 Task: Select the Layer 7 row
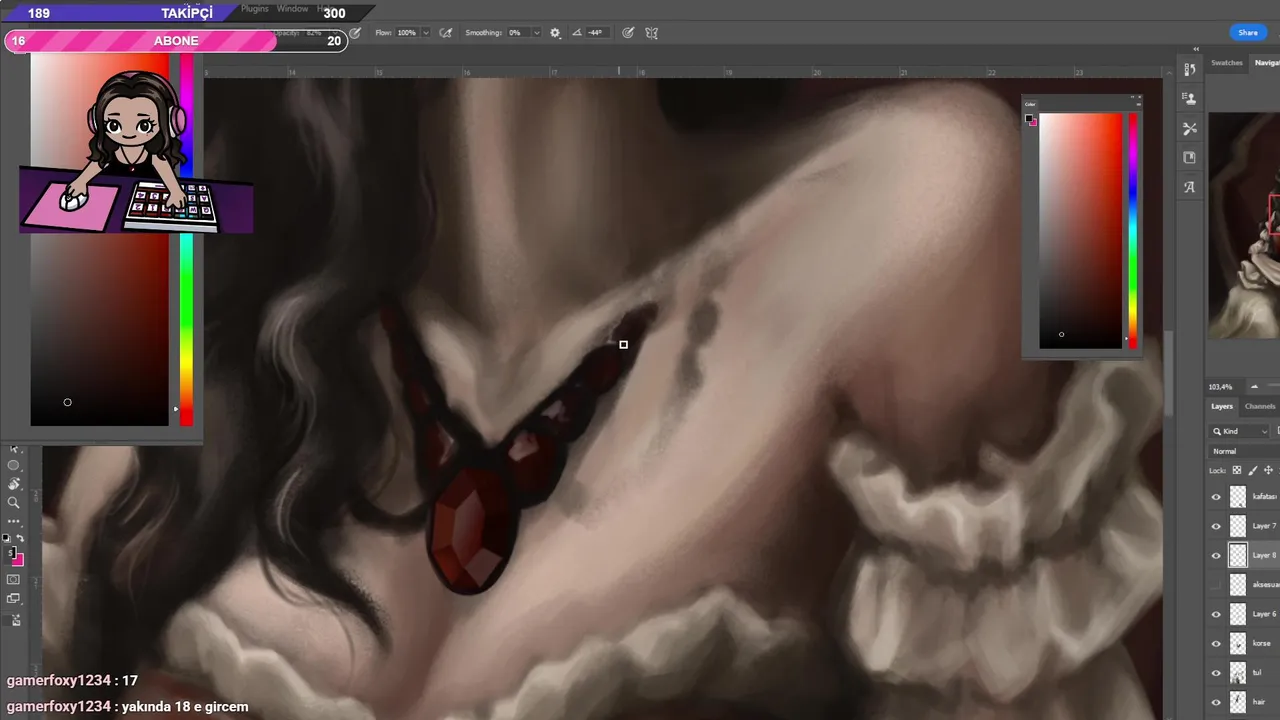click(1244, 526)
